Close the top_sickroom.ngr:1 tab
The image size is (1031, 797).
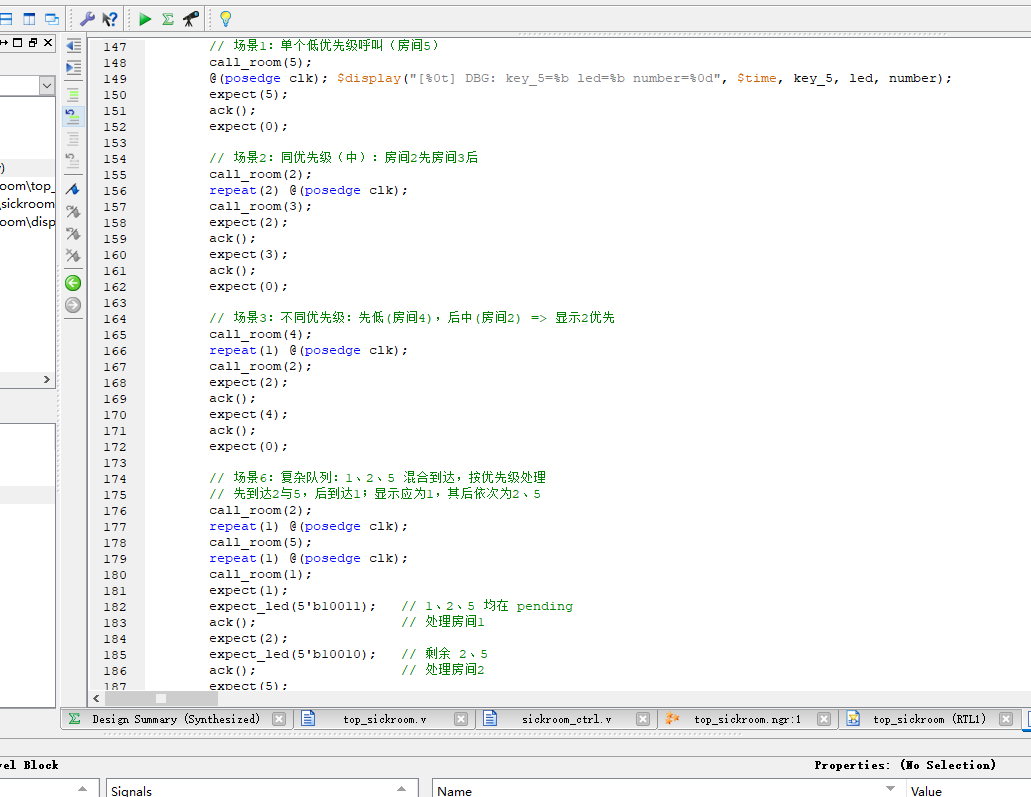coord(824,719)
